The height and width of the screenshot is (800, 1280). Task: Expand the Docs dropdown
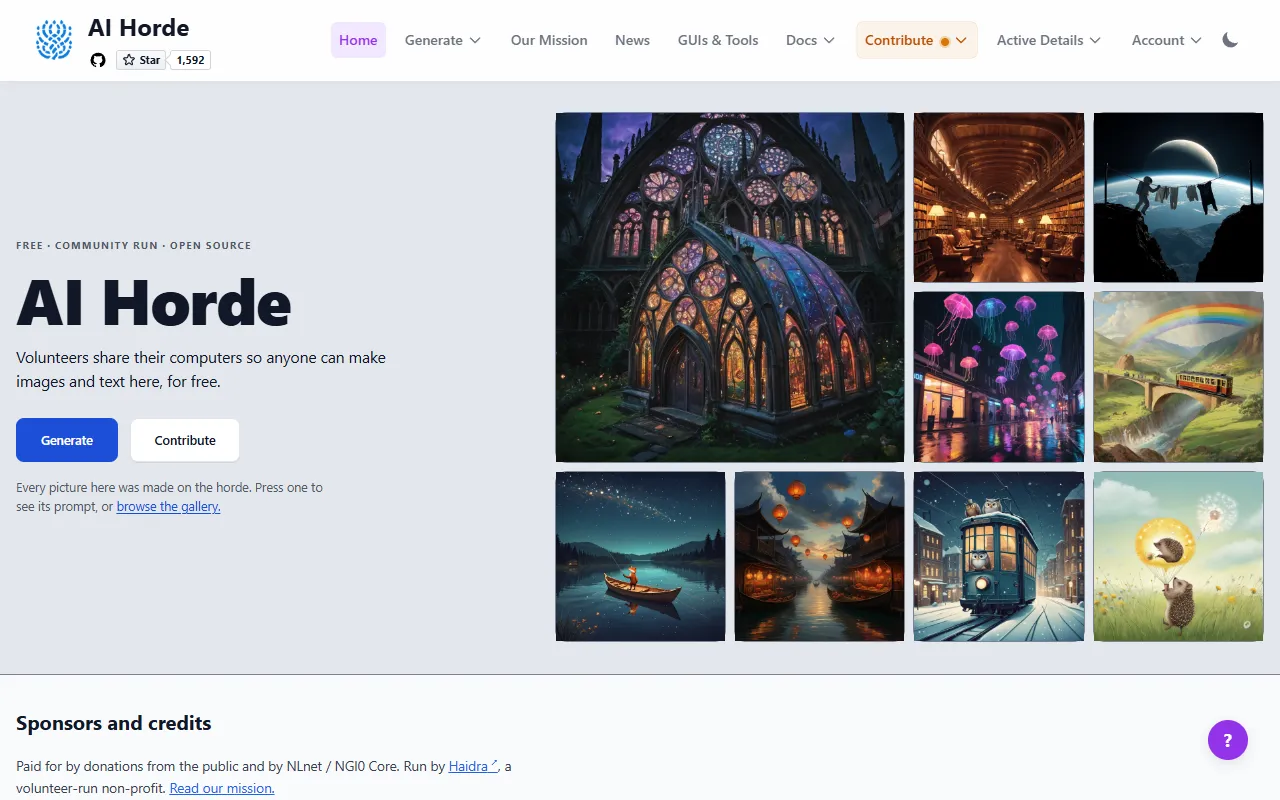810,40
